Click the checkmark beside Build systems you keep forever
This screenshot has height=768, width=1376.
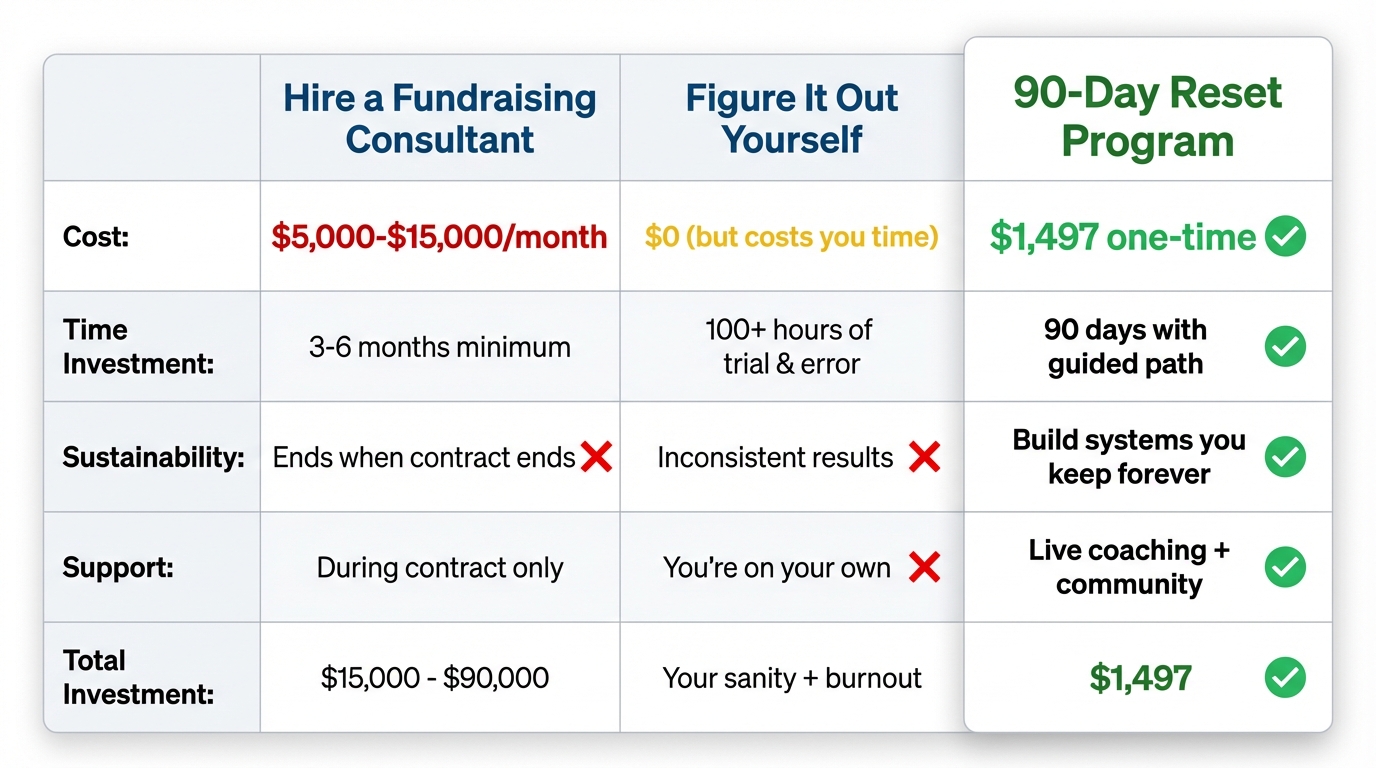pyautogui.click(x=1285, y=457)
